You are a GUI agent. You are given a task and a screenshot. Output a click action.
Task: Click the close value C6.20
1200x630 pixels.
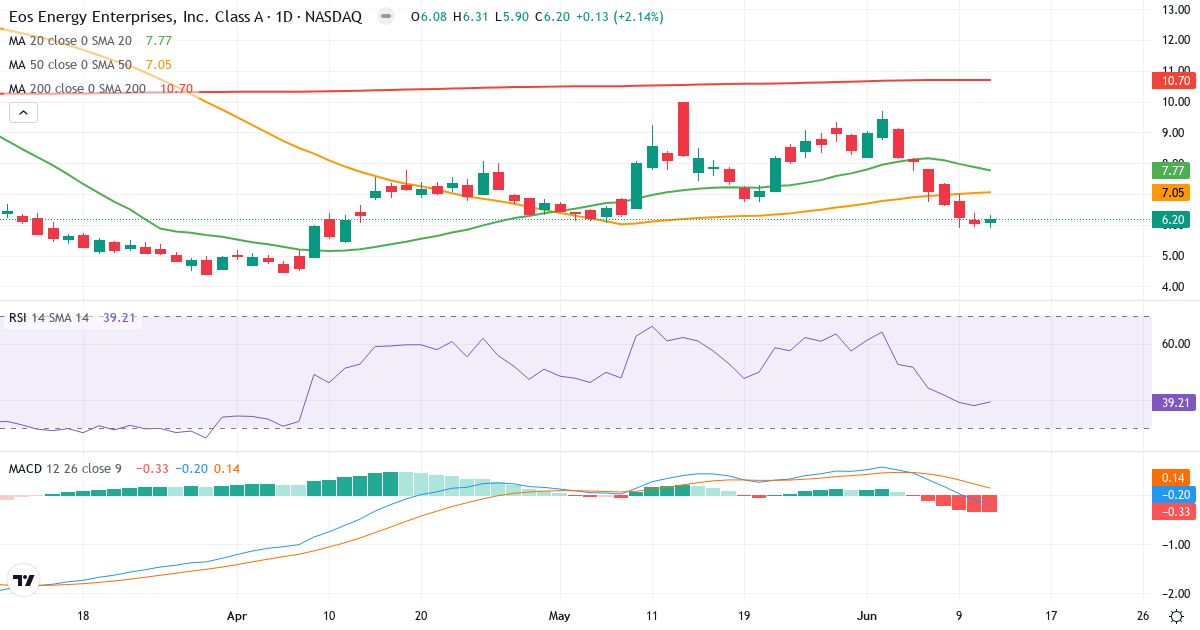click(553, 17)
